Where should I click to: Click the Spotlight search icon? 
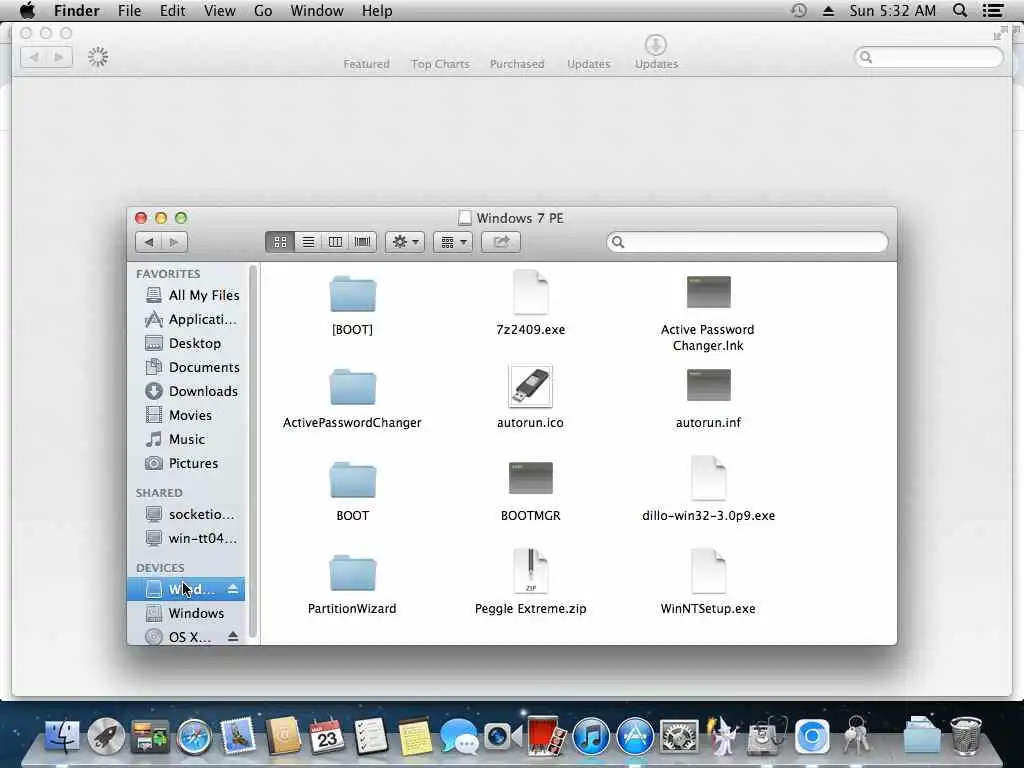[x=960, y=10]
